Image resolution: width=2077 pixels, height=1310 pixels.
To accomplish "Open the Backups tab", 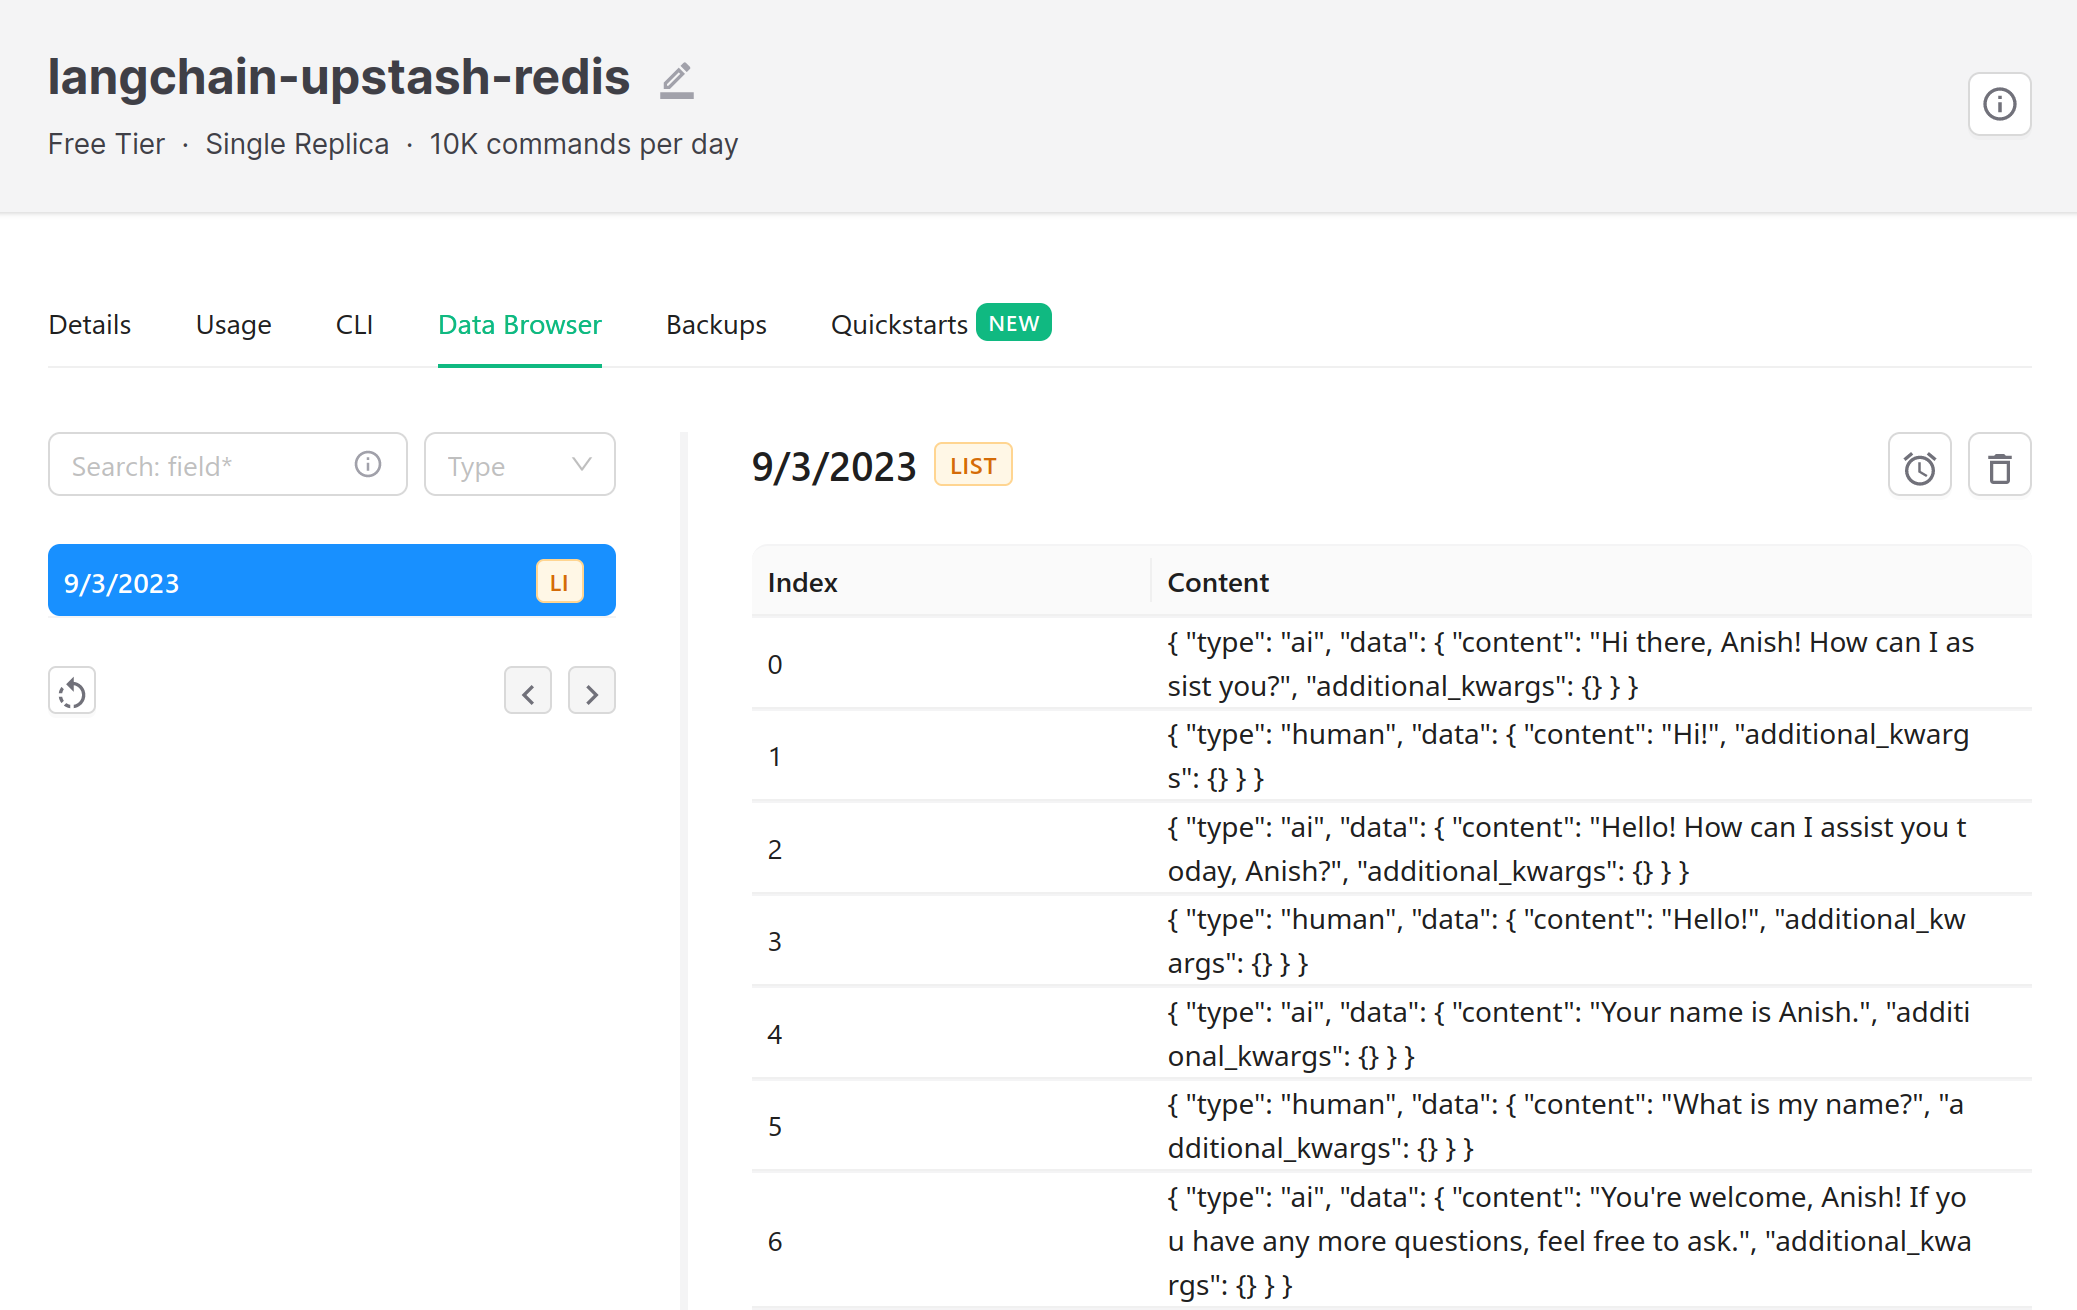I will click(x=716, y=325).
